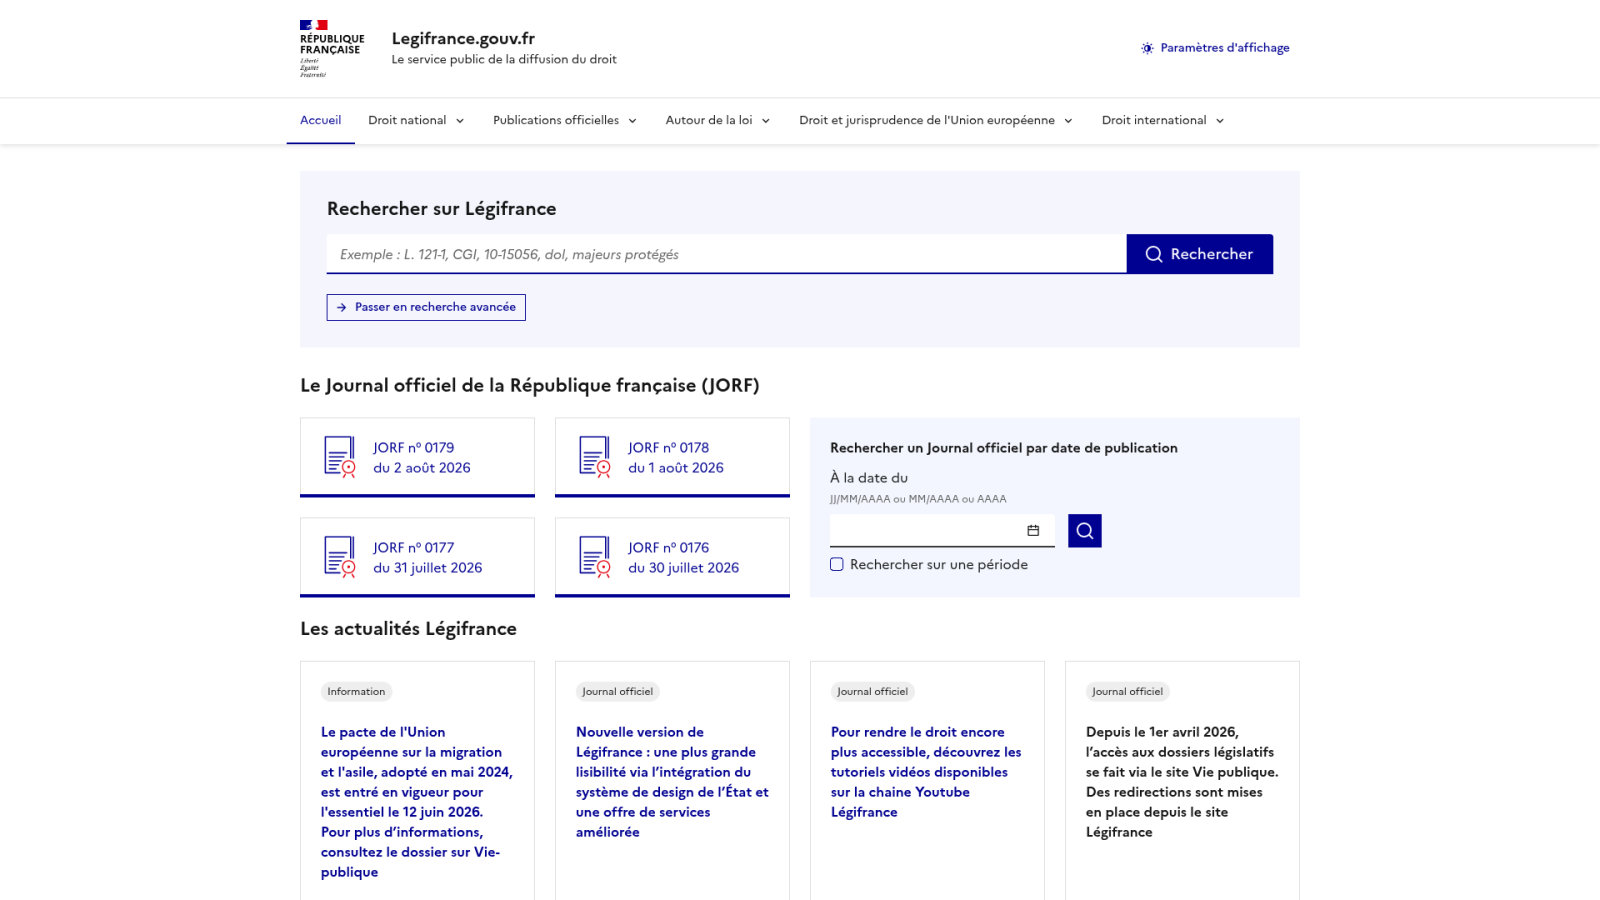1600x900 pixels.
Task: Click the Journal officiel tag on YouTube tutorials card
Action: tap(872, 692)
